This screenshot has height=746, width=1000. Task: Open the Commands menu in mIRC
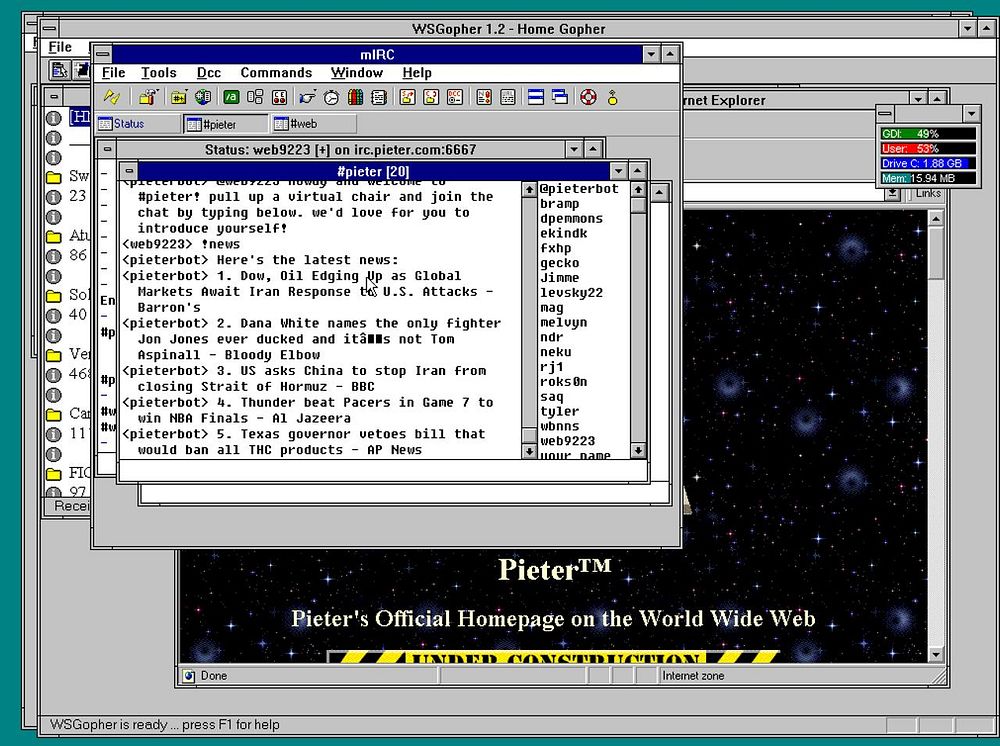point(276,72)
